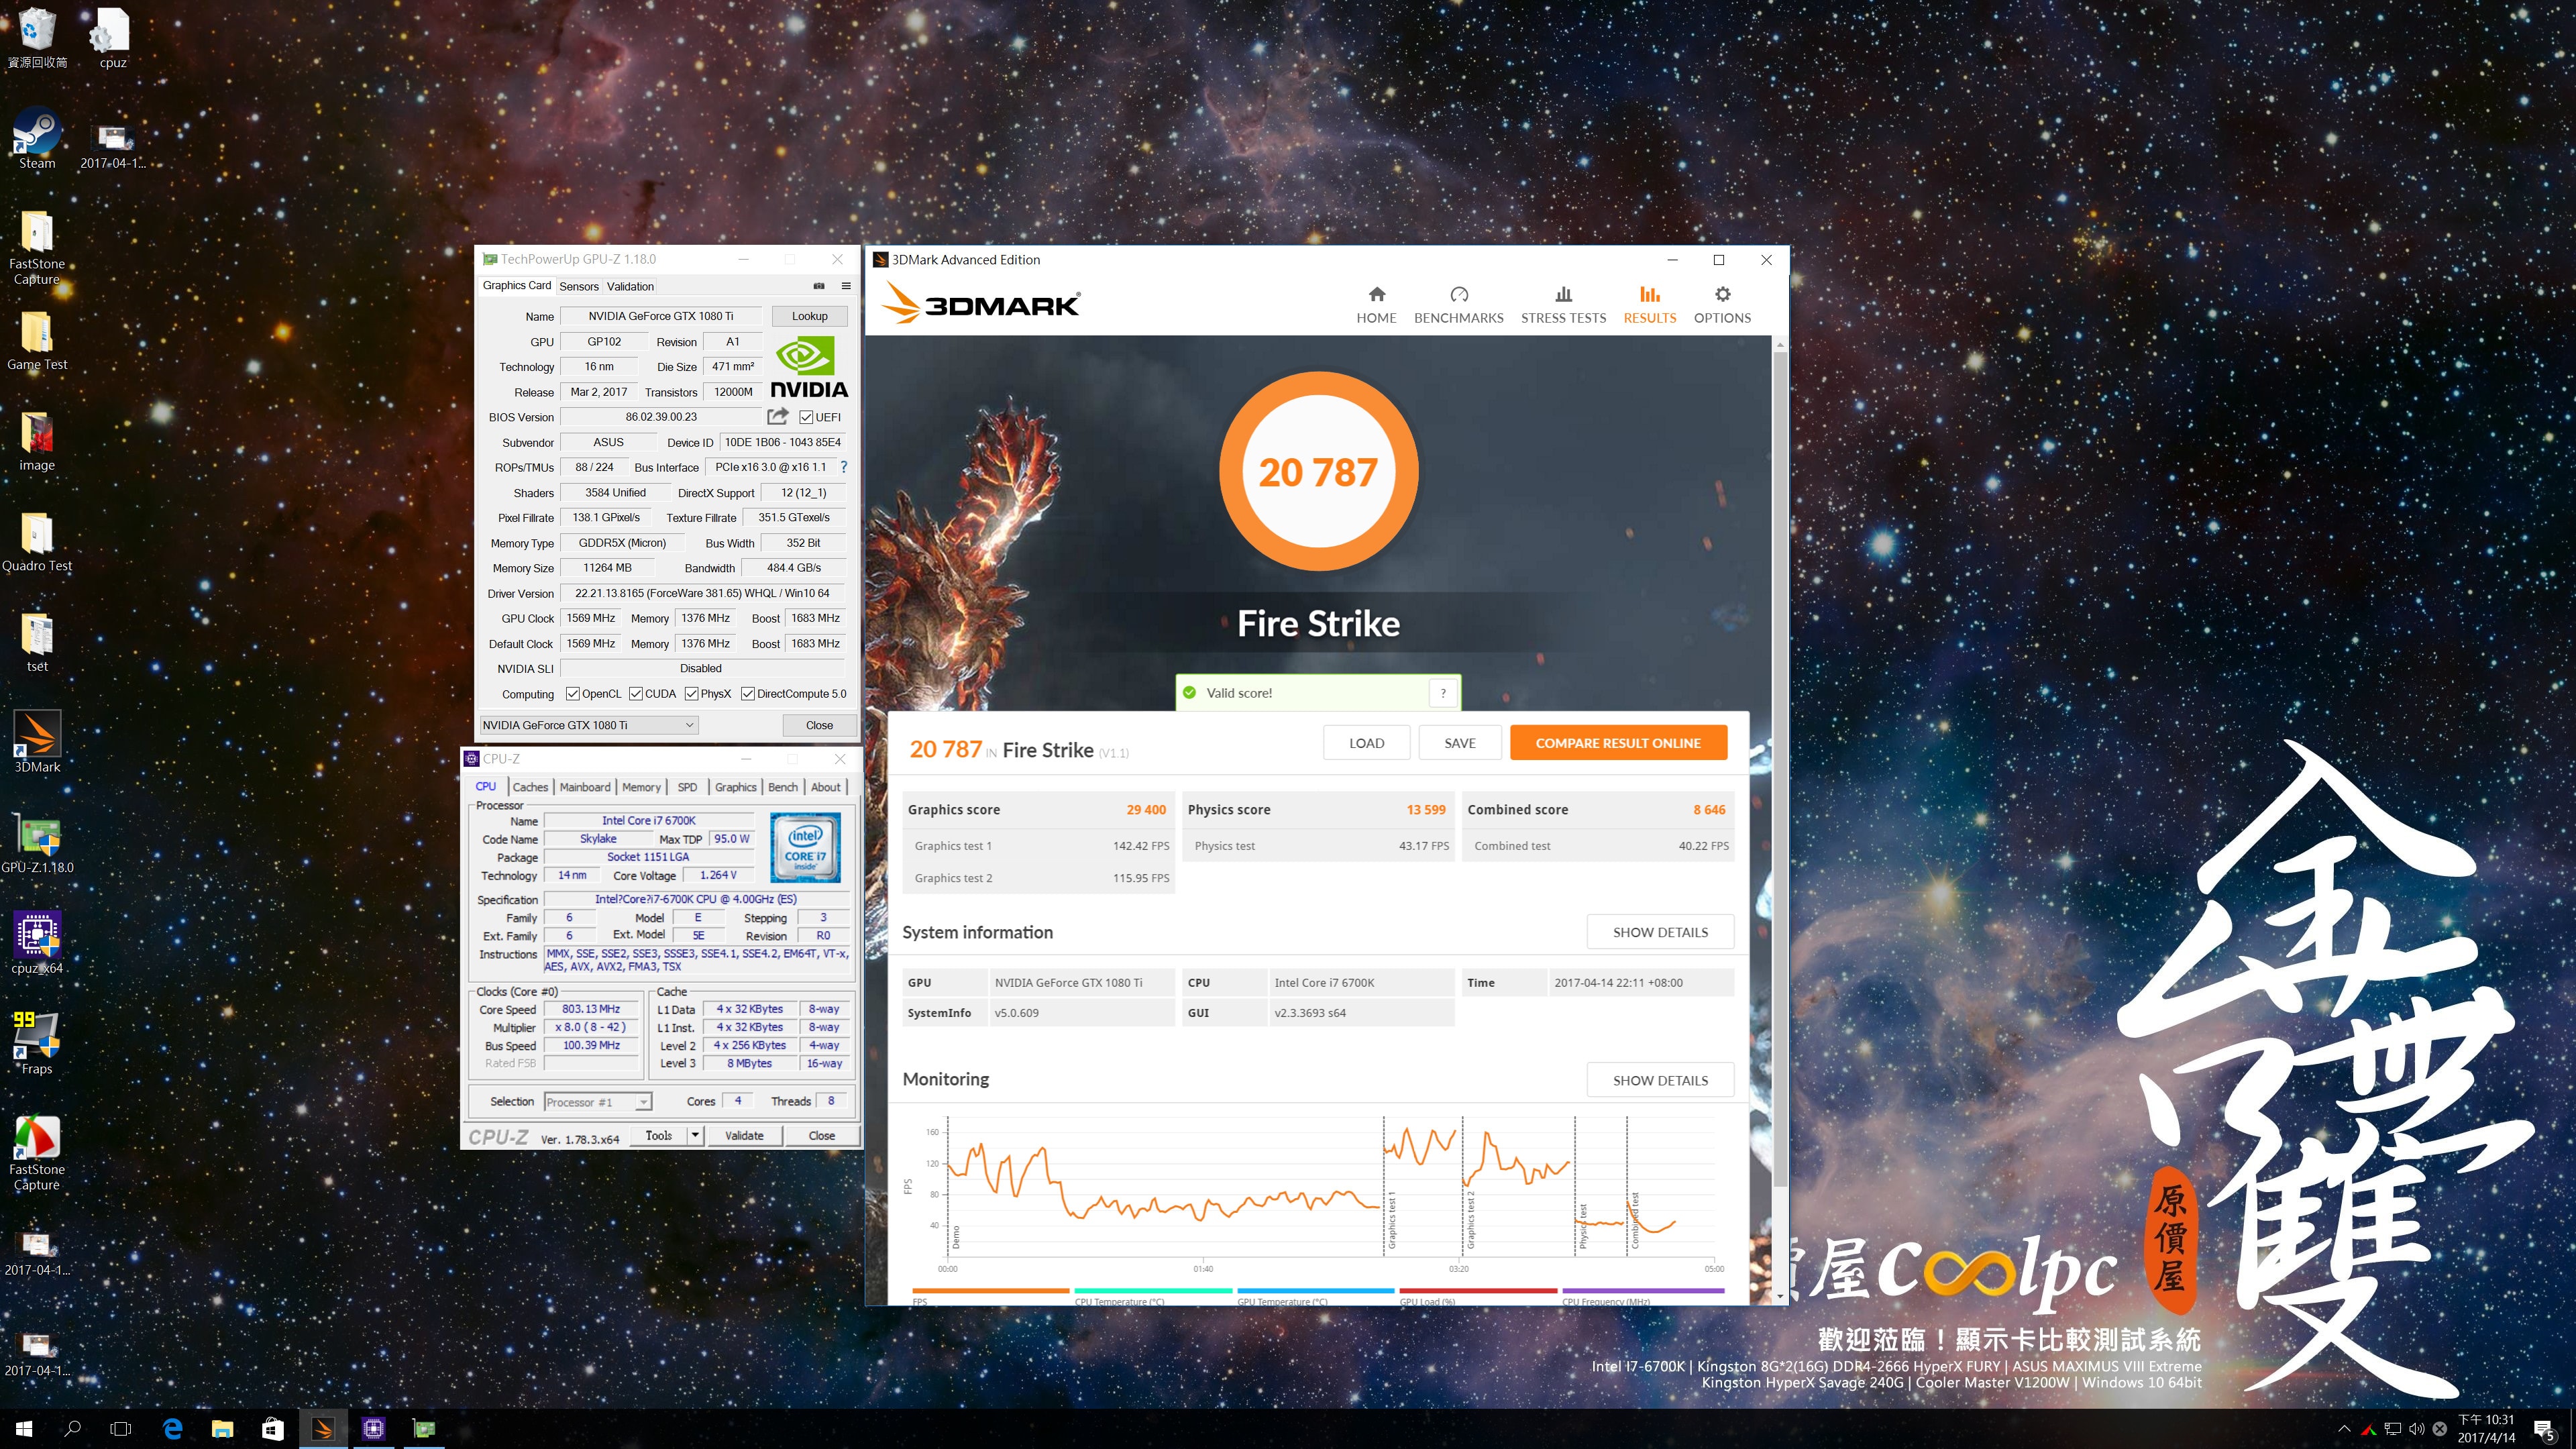2576x1449 pixels.
Task: Select the 3DMark desktop shortcut
Action: [x=37, y=742]
